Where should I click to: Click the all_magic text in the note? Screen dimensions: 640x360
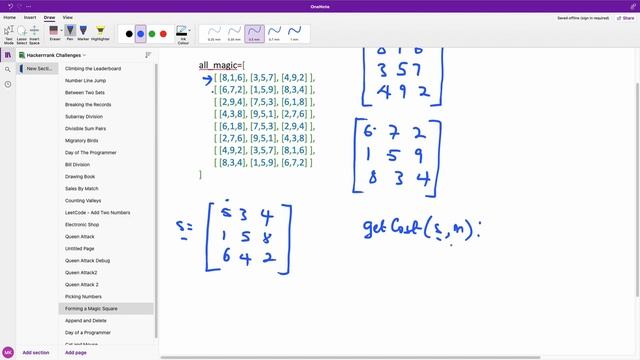pyautogui.click(x=218, y=65)
